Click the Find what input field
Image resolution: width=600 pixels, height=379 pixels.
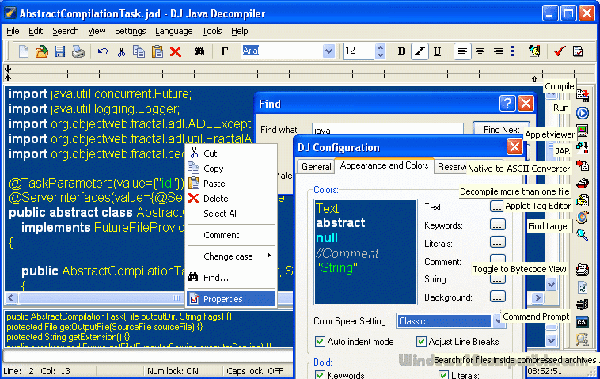click(x=388, y=130)
